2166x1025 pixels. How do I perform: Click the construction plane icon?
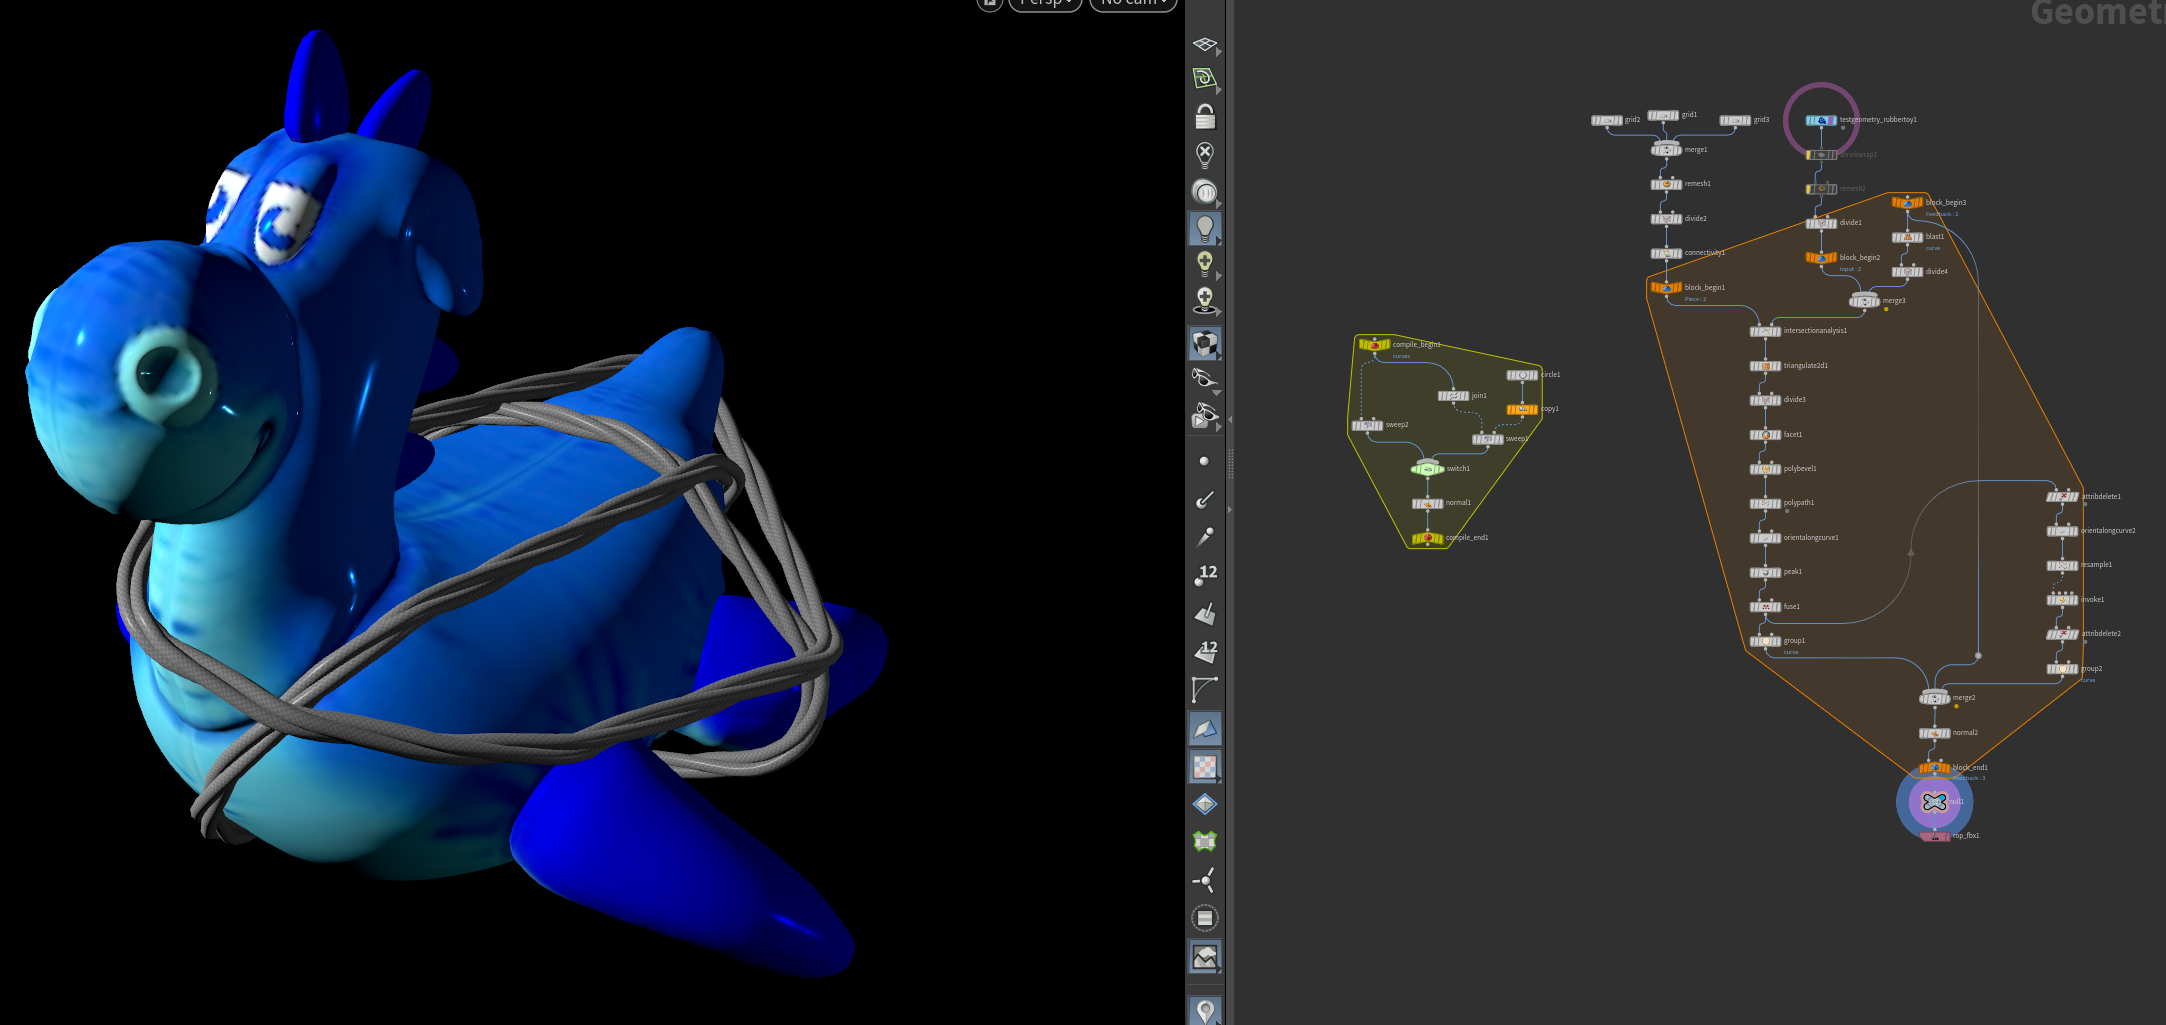1204,79
